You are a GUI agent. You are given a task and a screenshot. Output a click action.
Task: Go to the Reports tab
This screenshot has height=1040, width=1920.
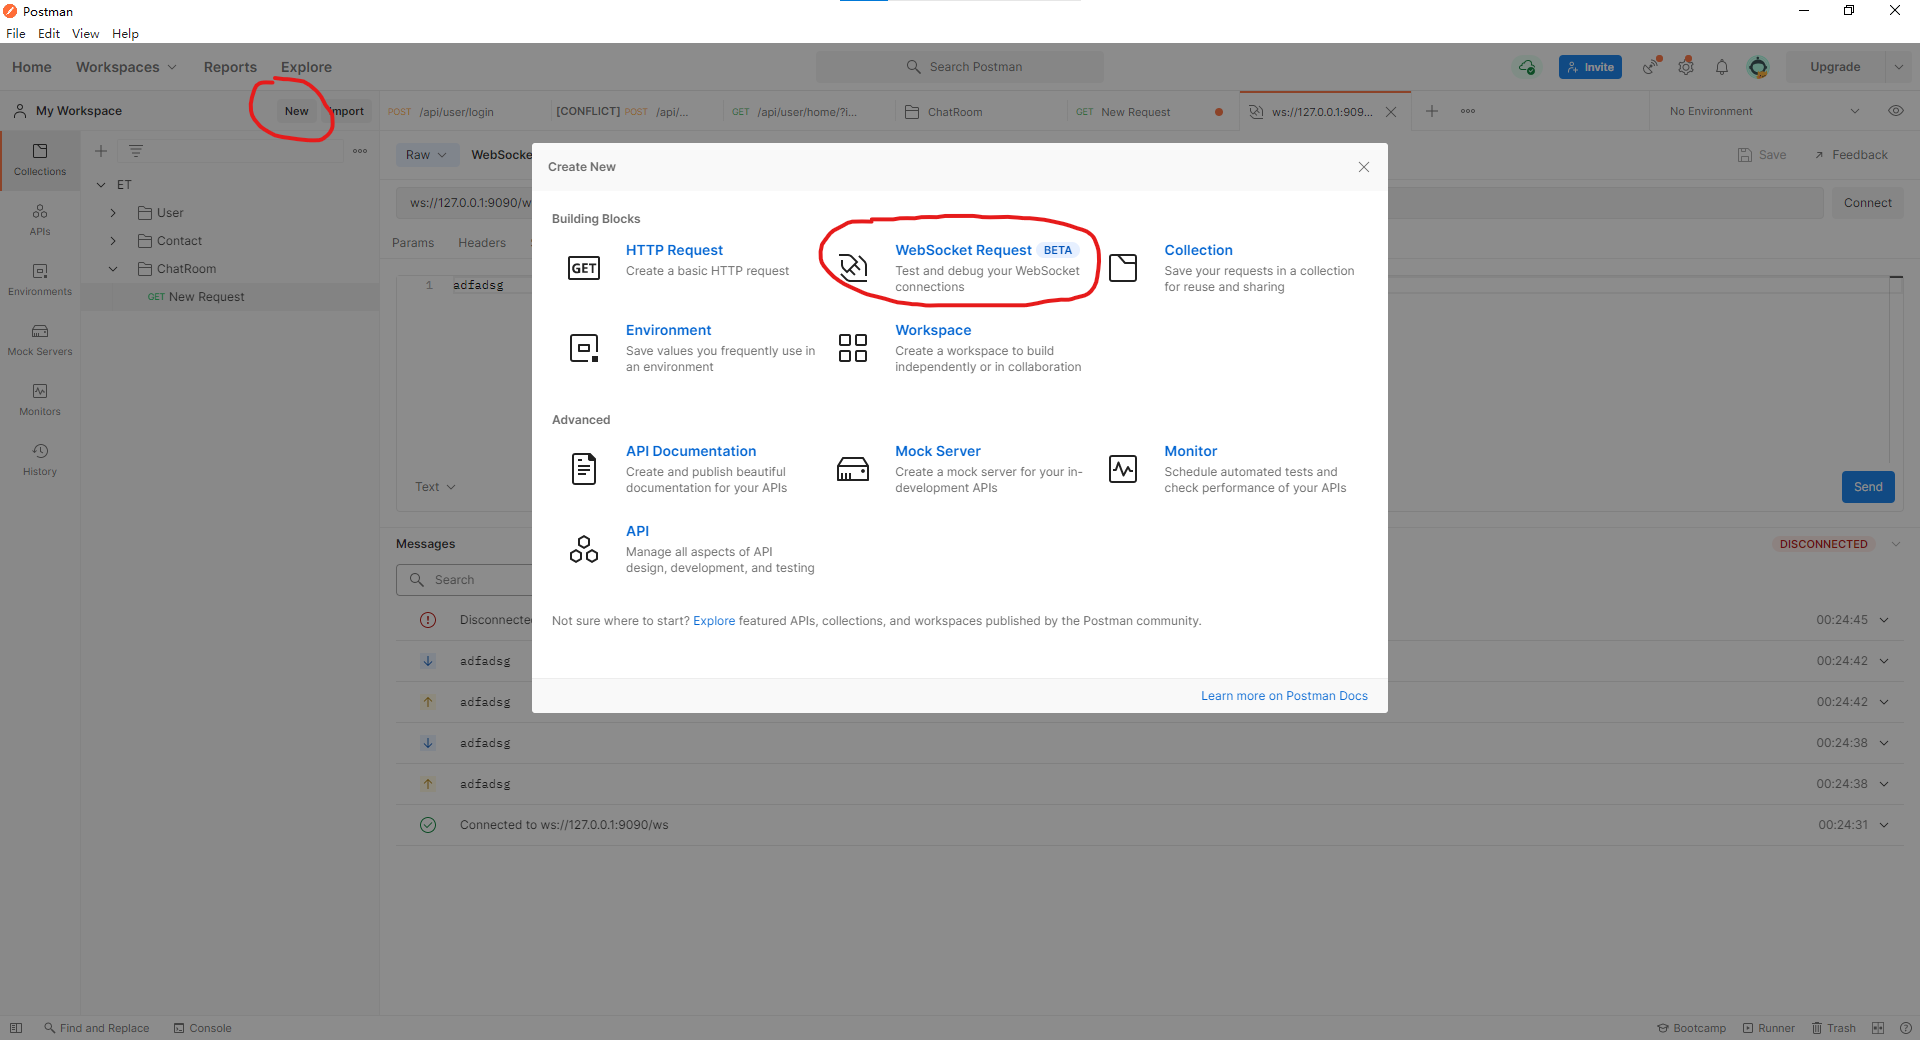pos(230,67)
